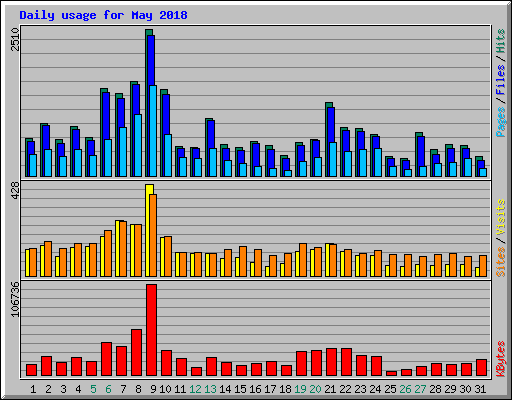Click day 24 label on the x-axis
The width and height of the screenshot is (512, 400).
(375, 389)
